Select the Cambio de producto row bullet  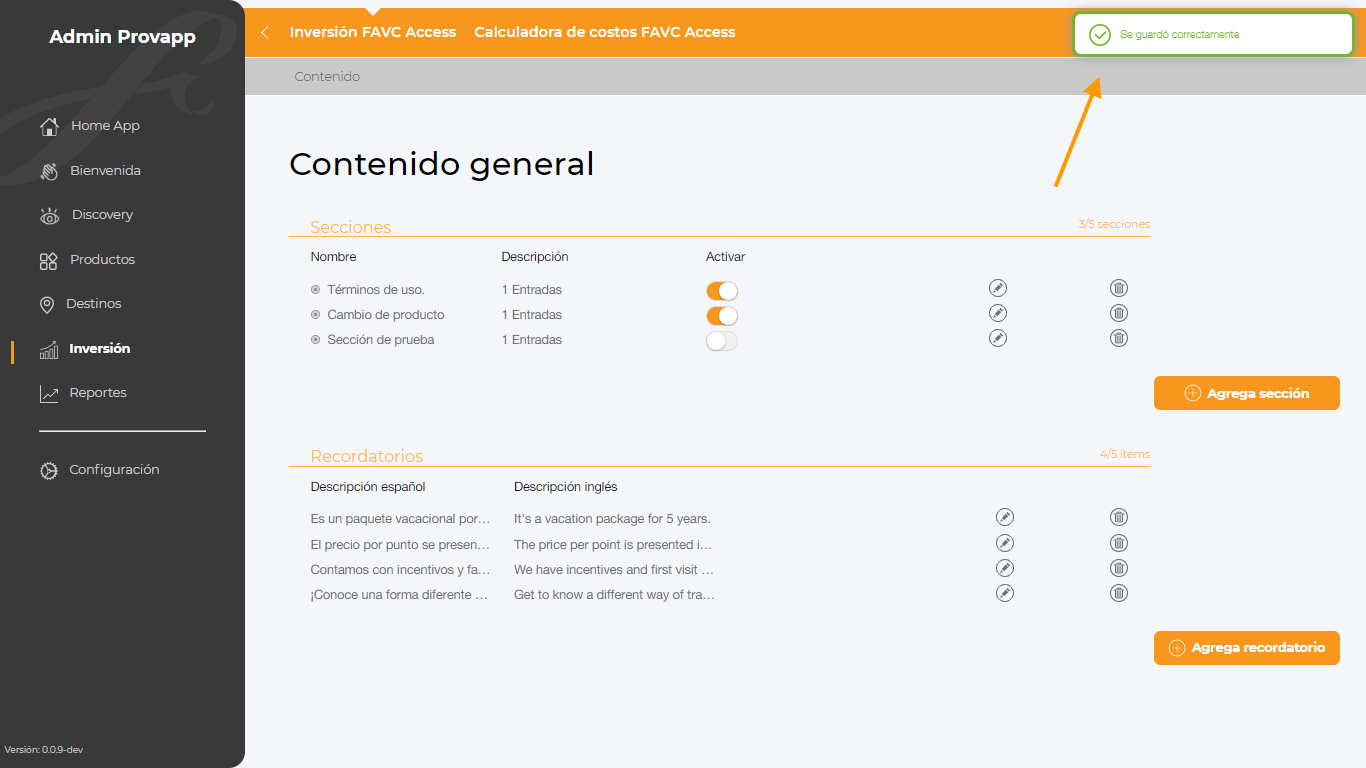(x=315, y=315)
